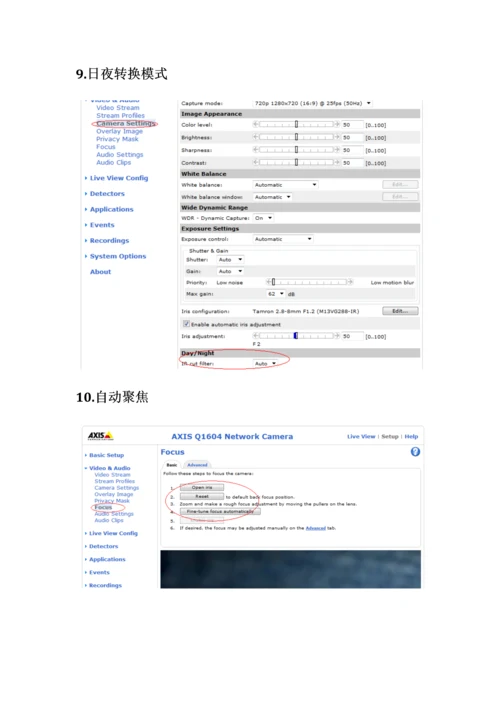
Task: Select Audio Clips in upper sidebar
Action: (114, 162)
